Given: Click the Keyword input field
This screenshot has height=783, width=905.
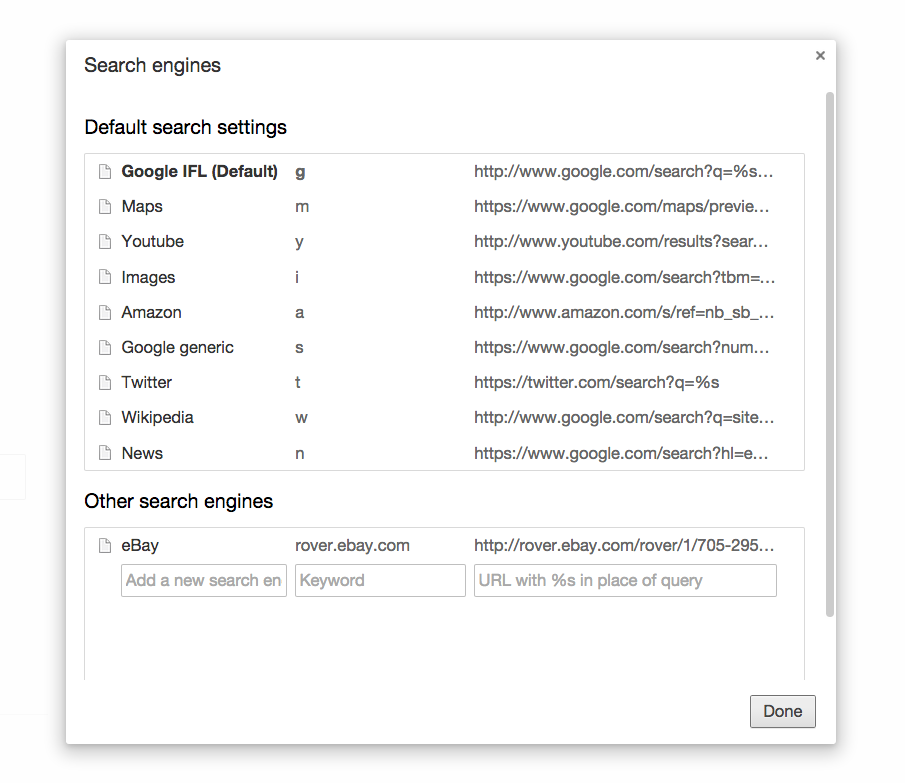Looking at the screenshot, I should (380, 580).
